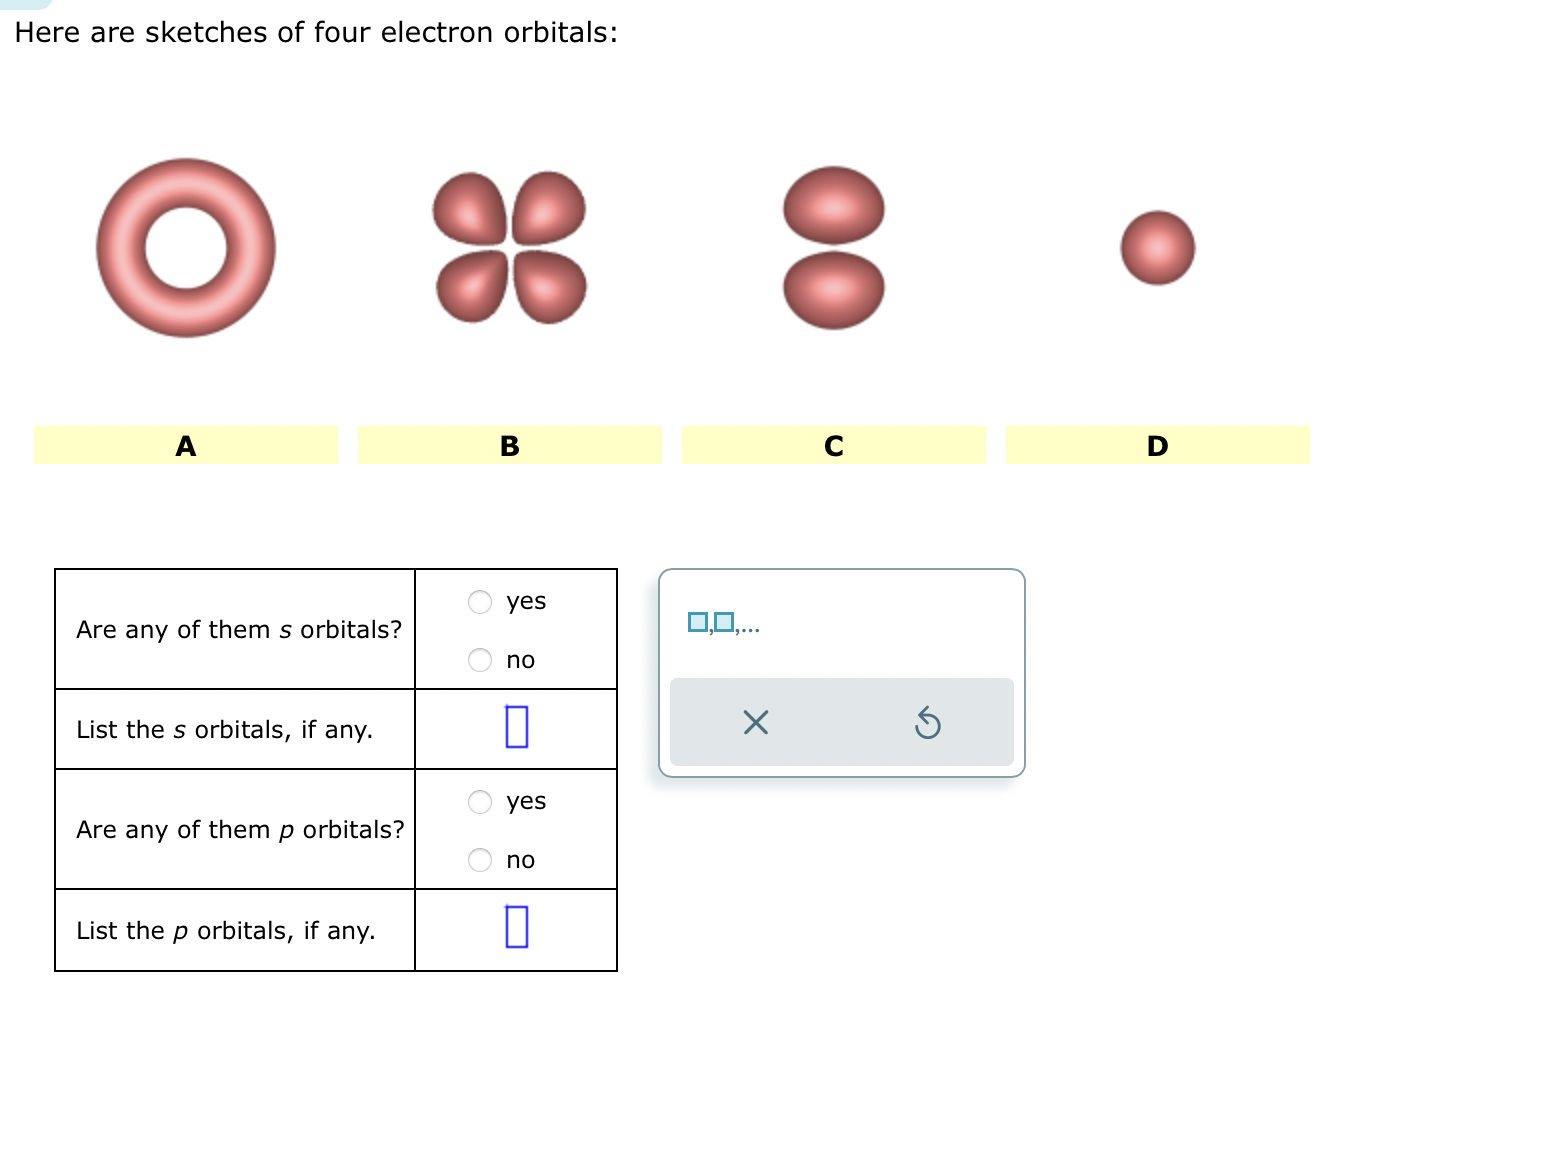Click the first blue square placeholder in template
The height and width of the screenshot is (1170, 1558).
point(697,622)
